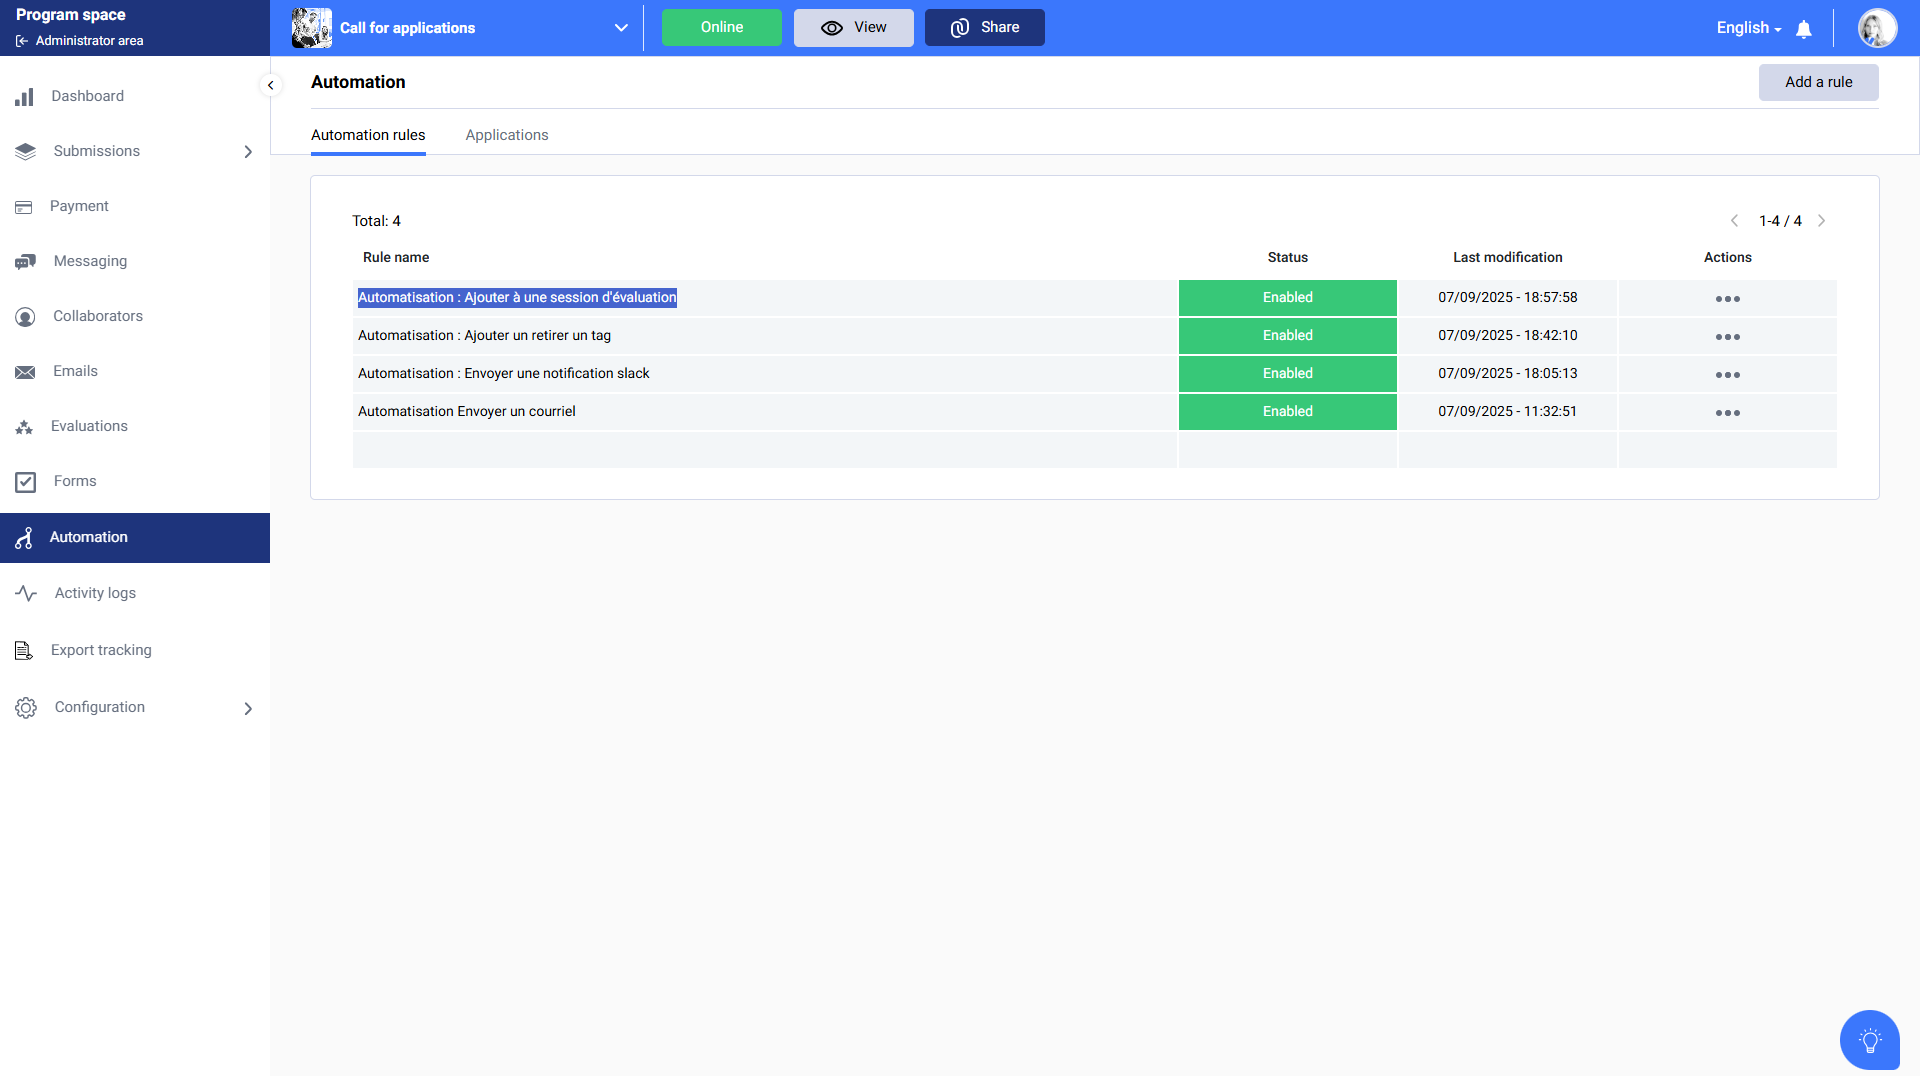This screenshot has width=1920, height=1080.
Task: Open actions menu for retirer un tag rule
Action: pos(1727,337)
